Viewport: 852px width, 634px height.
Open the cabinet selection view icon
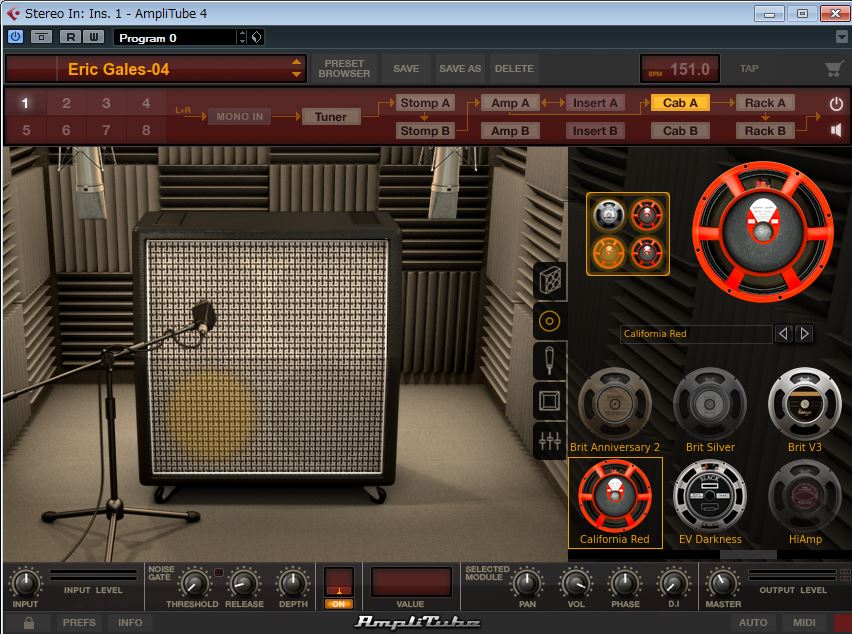tap(550, 281)
